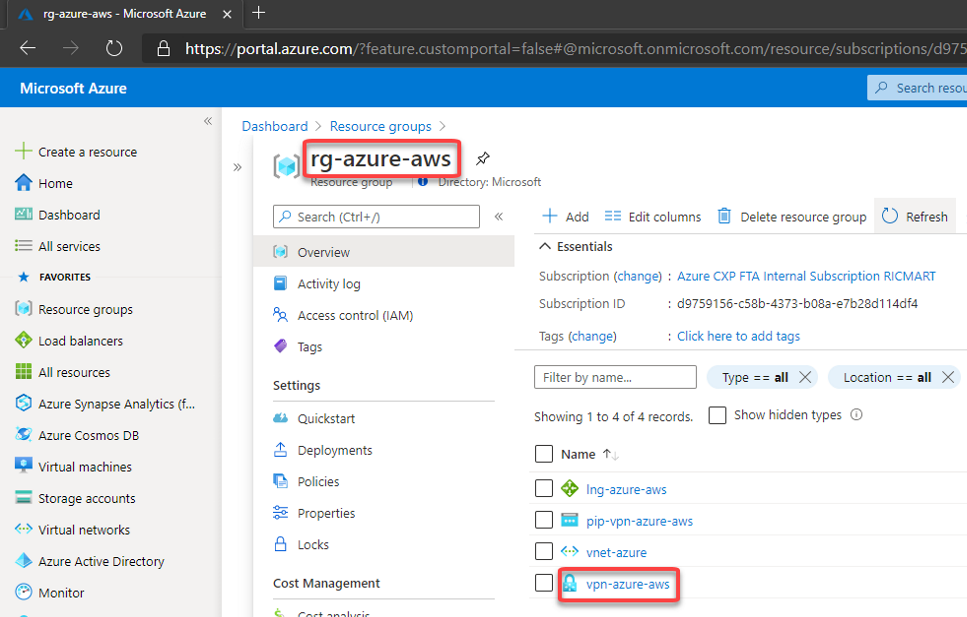Click the Directory info icon

tap(422, 181)
